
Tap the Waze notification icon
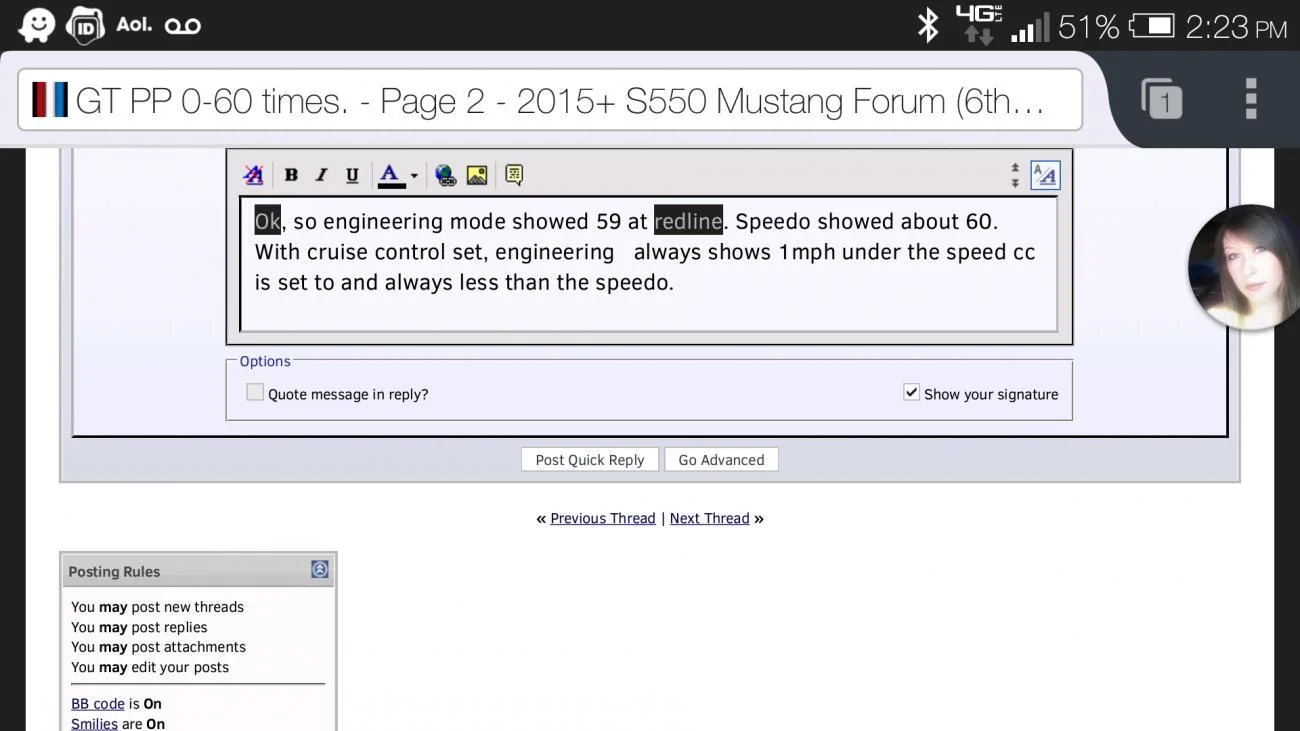(36, 25)
